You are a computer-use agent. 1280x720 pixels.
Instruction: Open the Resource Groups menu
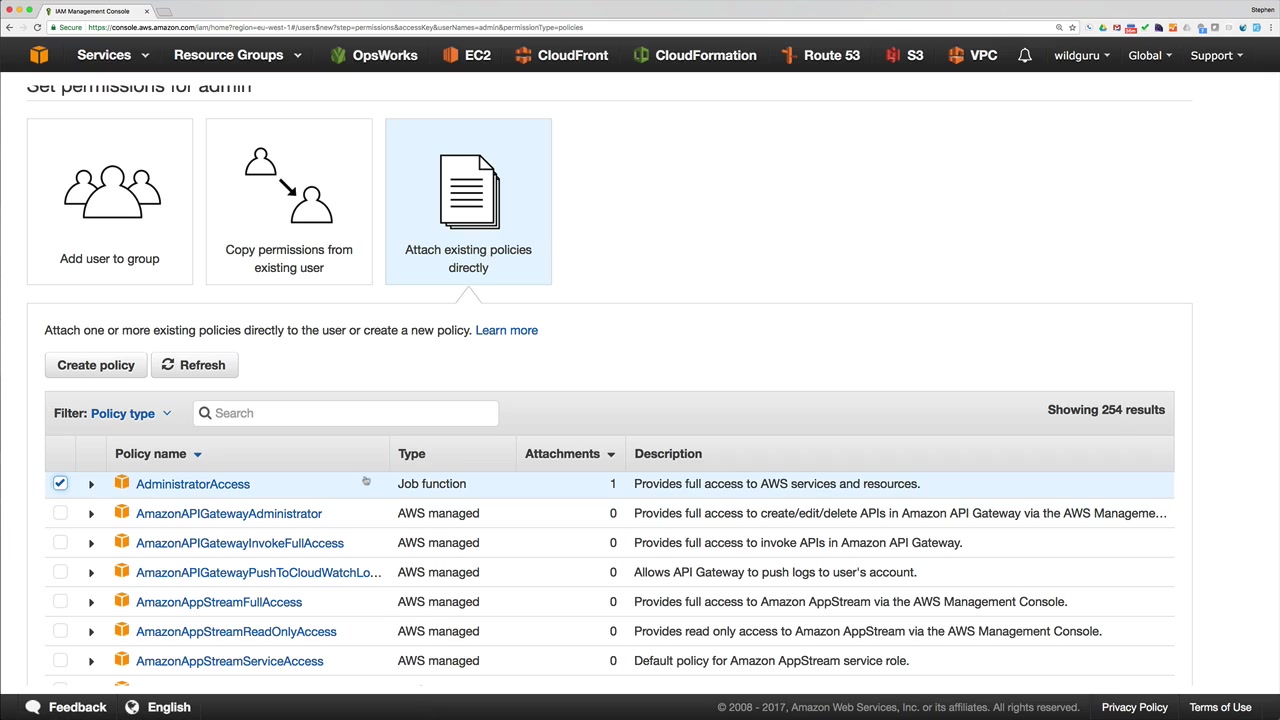(x=237, y=55)
